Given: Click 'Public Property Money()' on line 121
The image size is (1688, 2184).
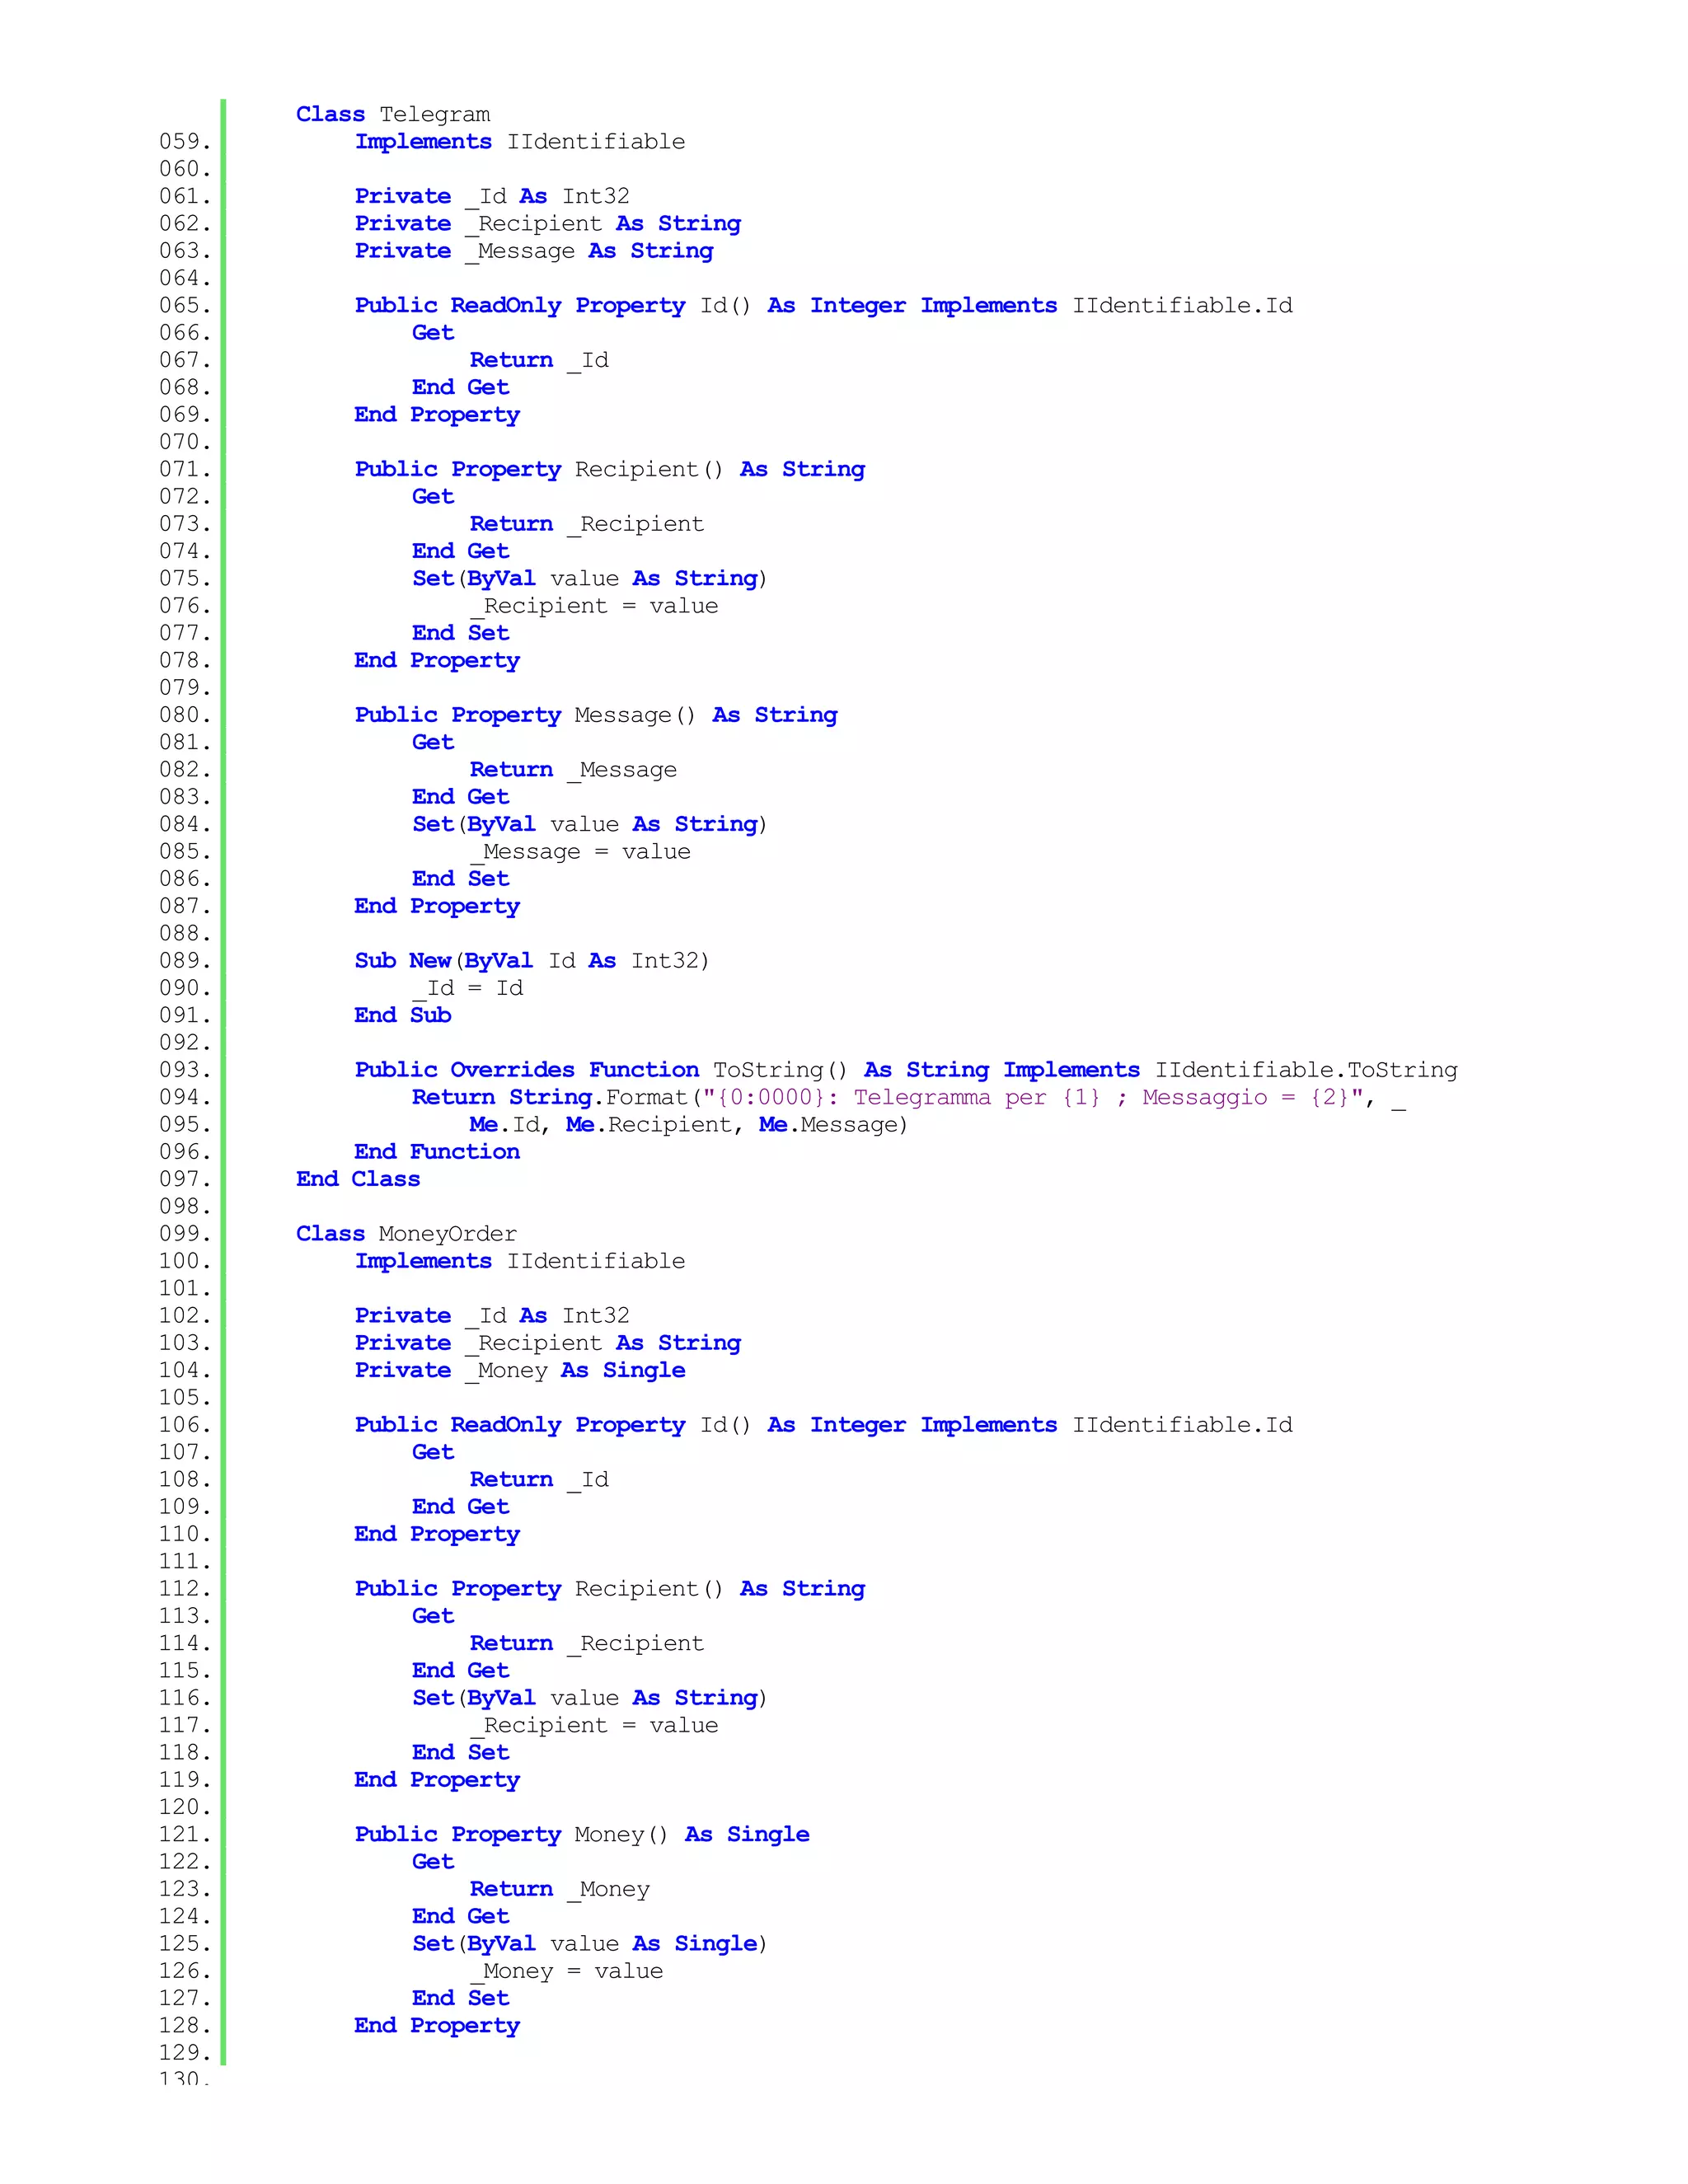Looking at the screenshot, I should pyautogui.click(x=510, y=1835).
